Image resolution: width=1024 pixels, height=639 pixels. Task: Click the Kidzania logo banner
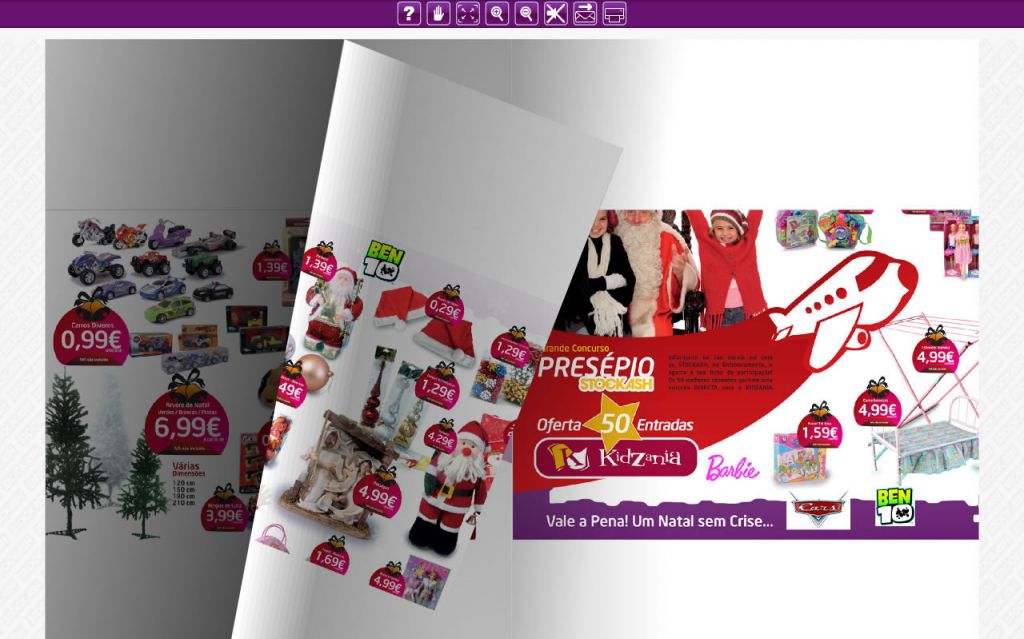click(616, 458)
